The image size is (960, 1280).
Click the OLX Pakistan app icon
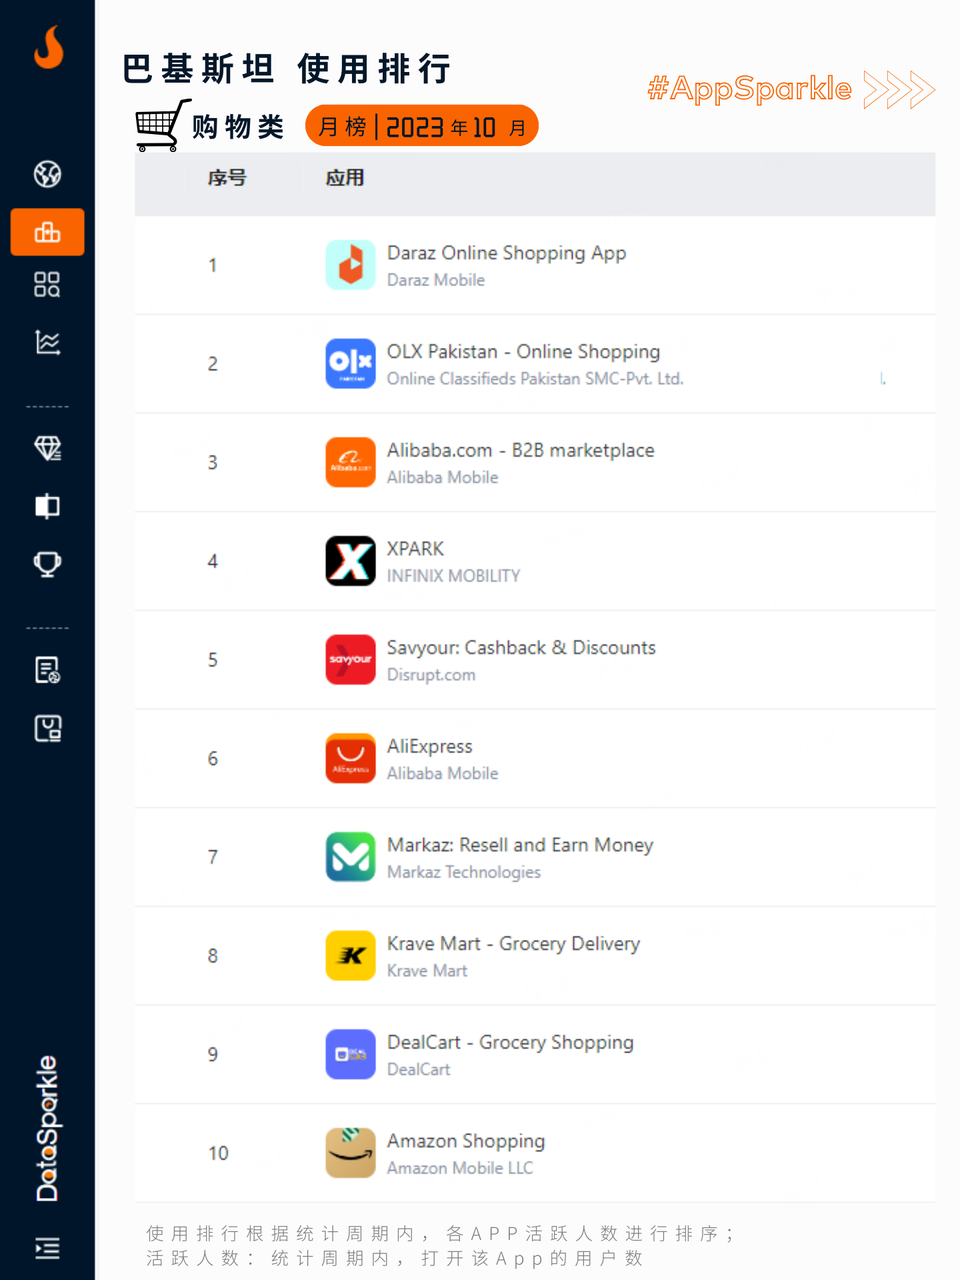pos(350,363)
